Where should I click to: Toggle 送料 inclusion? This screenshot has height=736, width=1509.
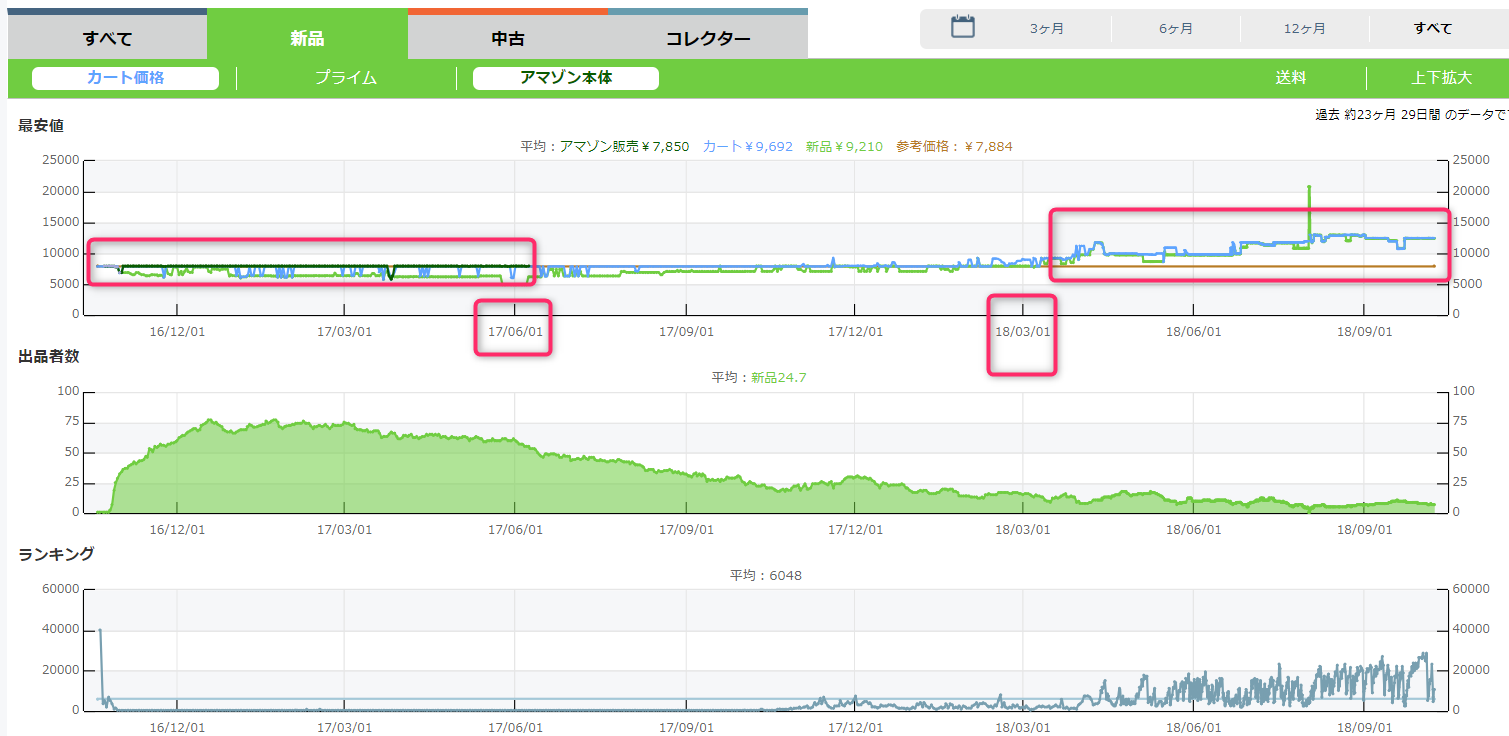pos(1290,78)
